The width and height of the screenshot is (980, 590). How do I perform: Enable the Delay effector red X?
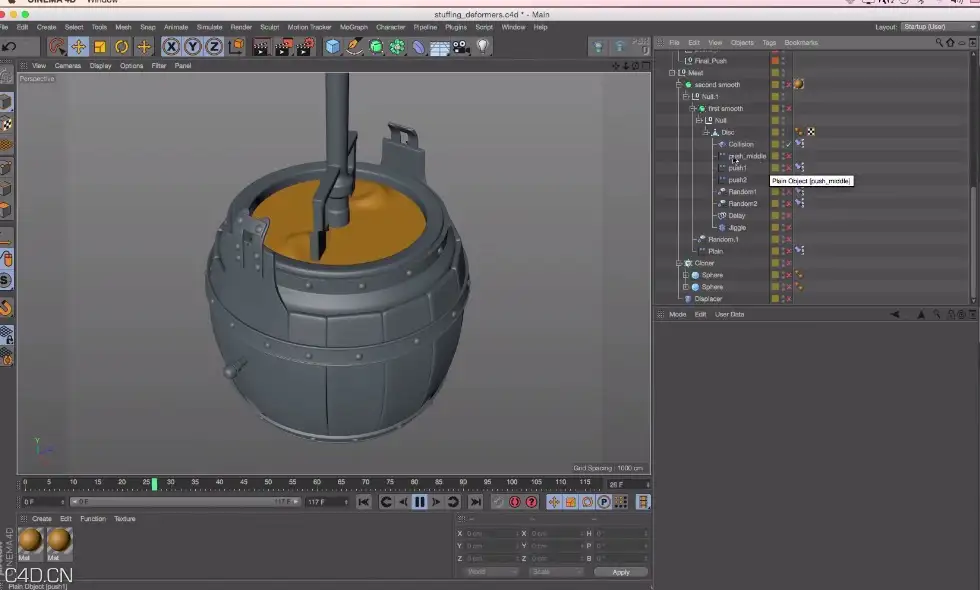point(789,216)
